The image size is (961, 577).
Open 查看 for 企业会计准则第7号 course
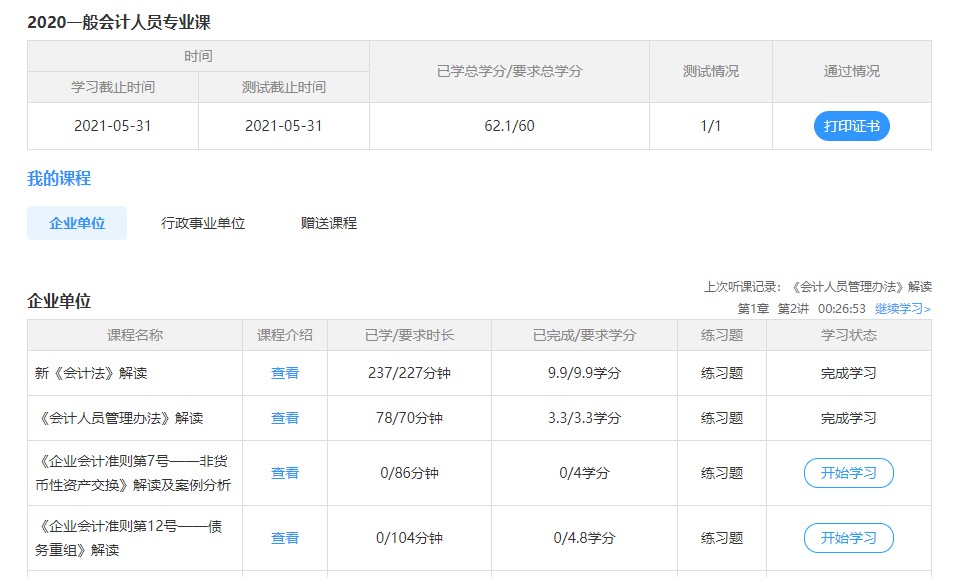[x=285, y=472]
